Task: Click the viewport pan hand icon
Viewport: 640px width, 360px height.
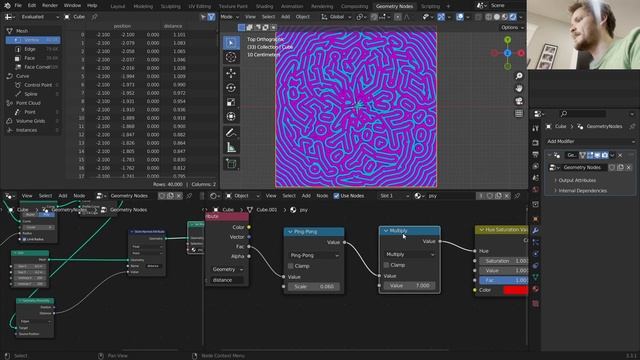Action: (519, 89)
